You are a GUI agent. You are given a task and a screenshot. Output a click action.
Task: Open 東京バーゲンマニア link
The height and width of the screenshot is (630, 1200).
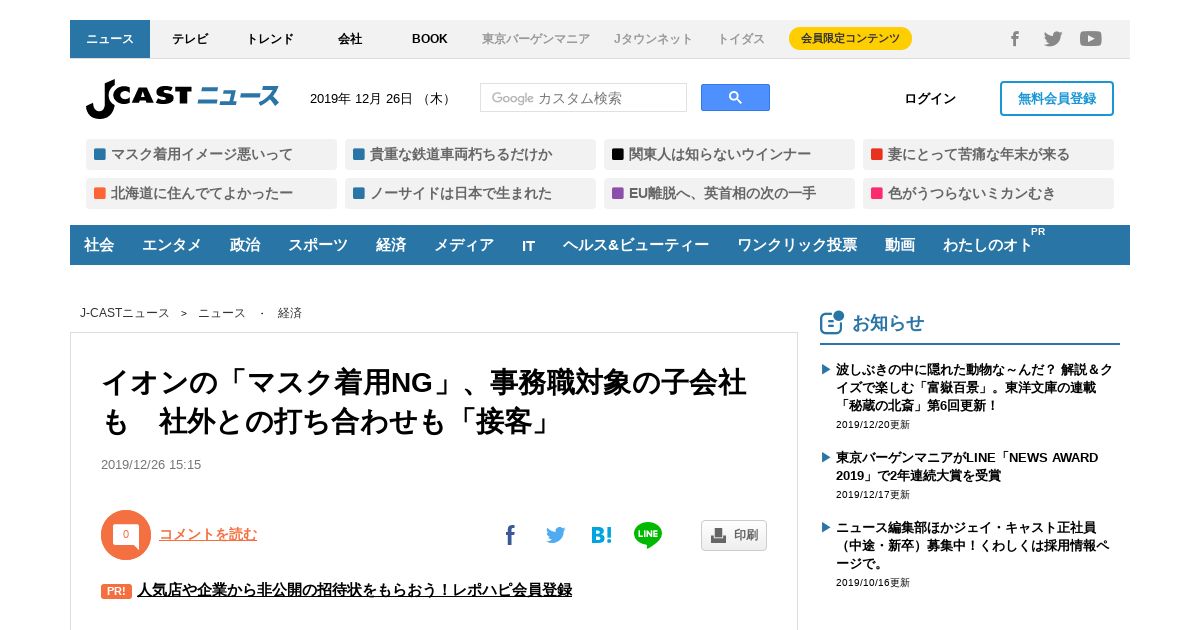point(536,39)
